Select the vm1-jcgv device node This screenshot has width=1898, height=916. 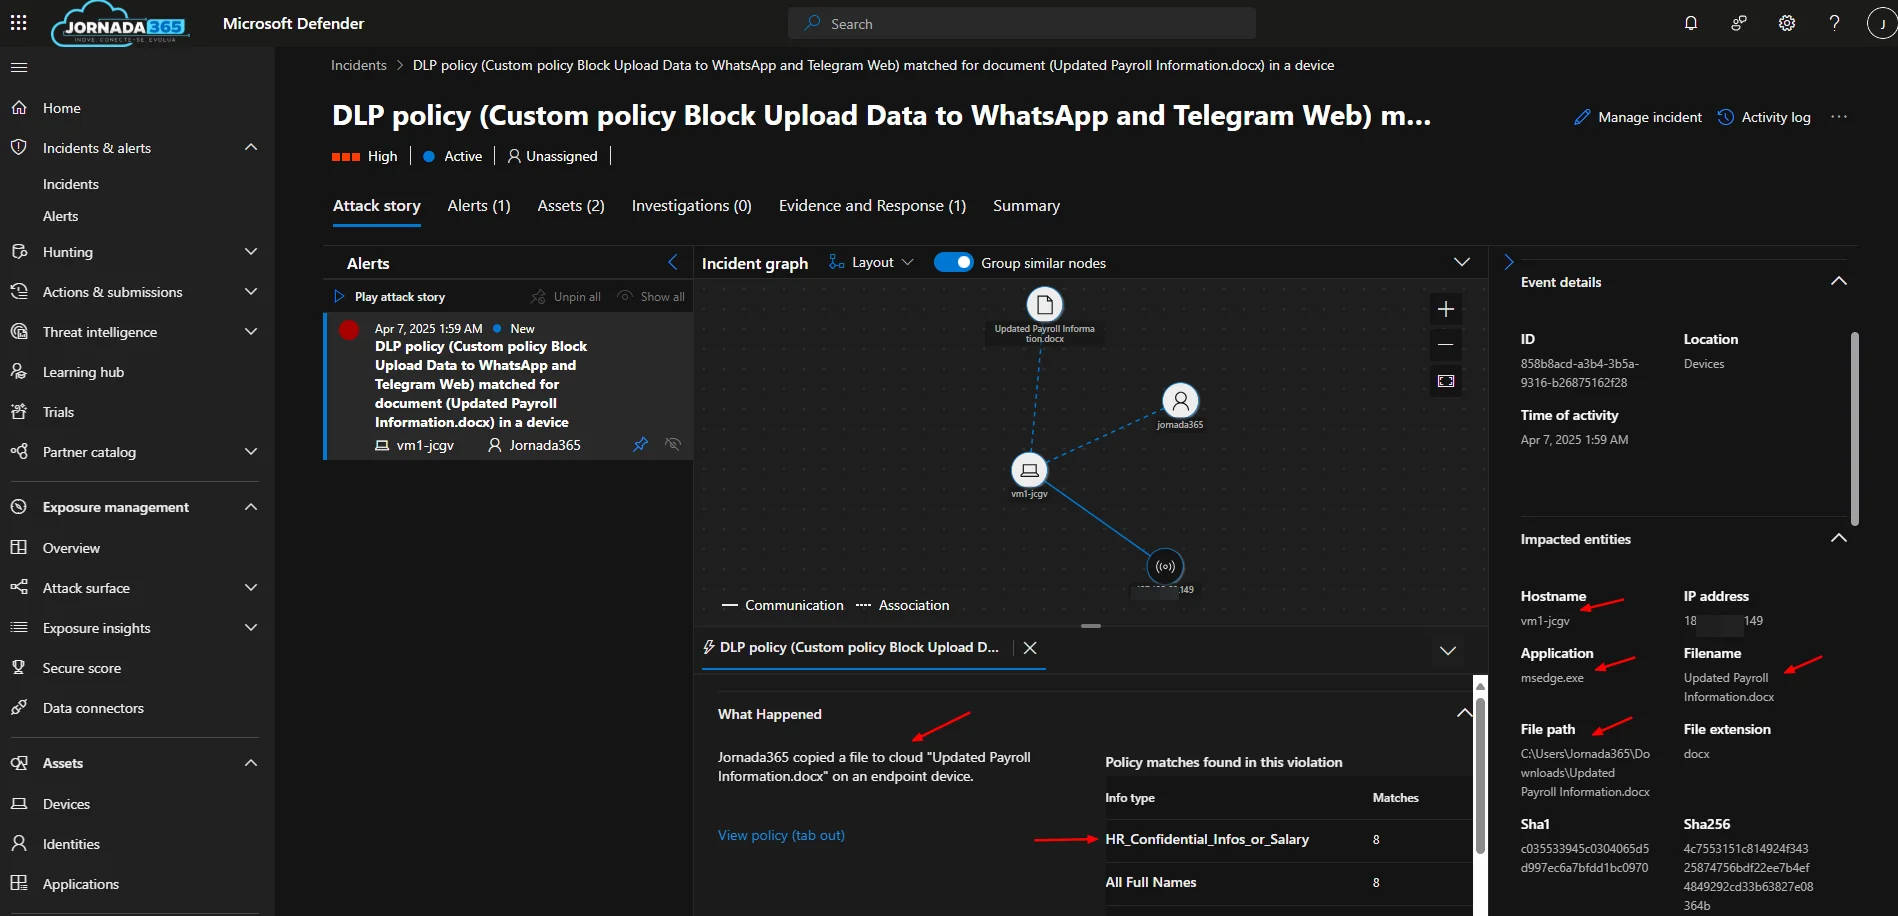pyautogui.click(x=1029, y=470)
